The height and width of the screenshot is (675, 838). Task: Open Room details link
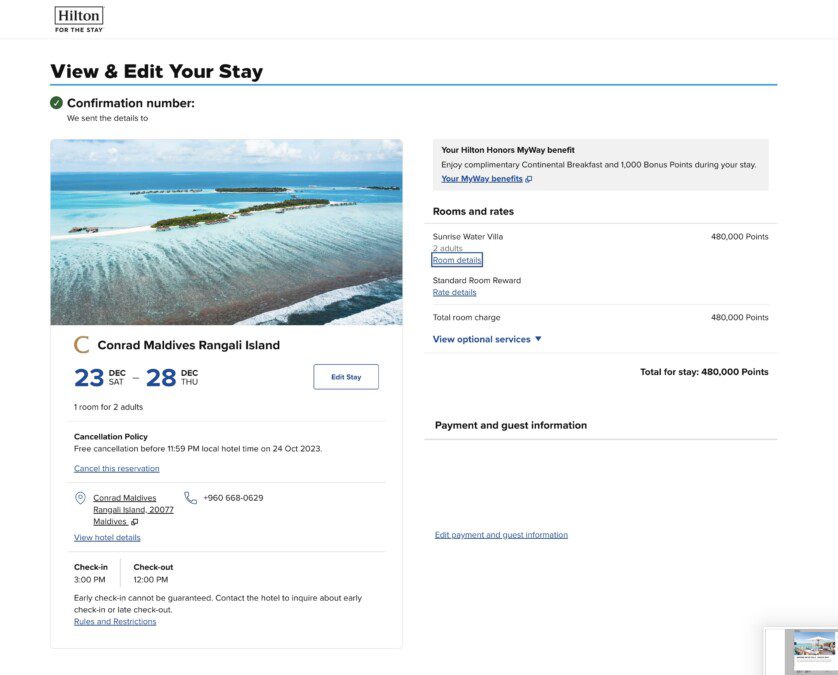click(457, 260)
